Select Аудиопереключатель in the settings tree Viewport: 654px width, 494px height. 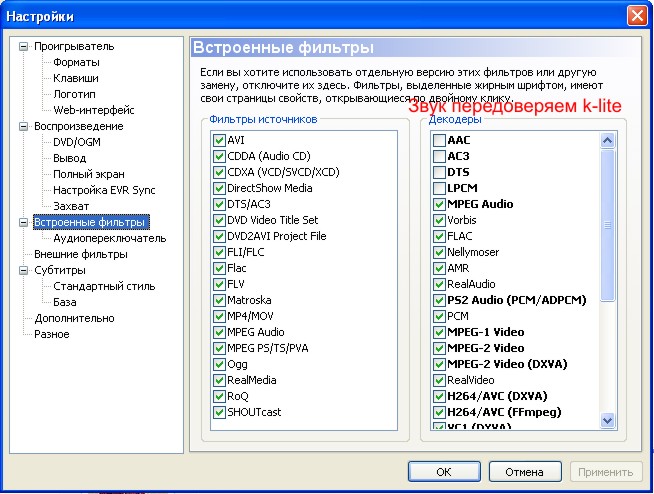click(x=109, y=238)
